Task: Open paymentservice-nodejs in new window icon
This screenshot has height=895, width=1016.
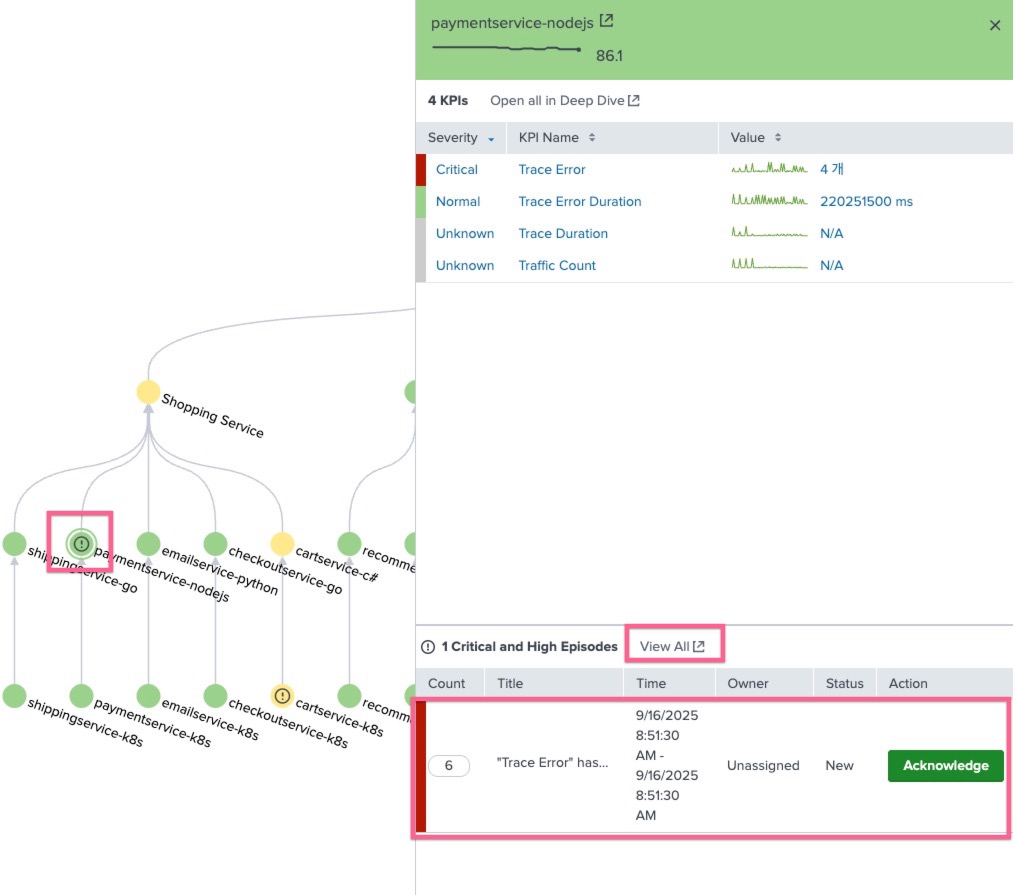Action: click(x=606, y=21)
